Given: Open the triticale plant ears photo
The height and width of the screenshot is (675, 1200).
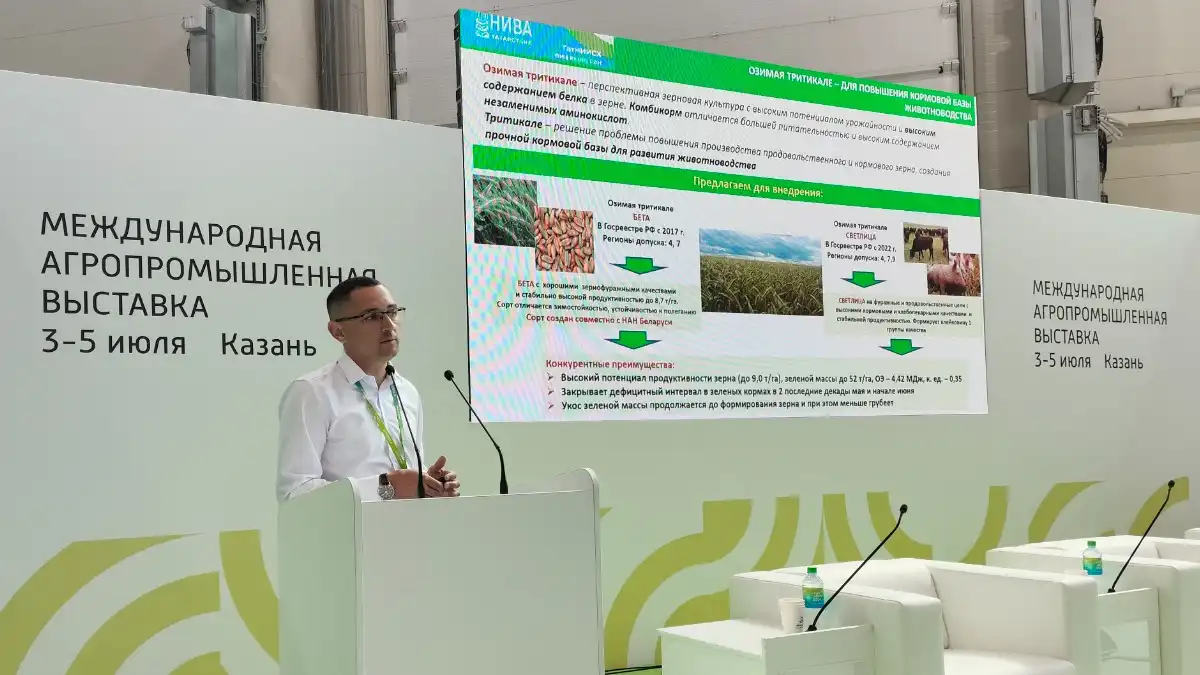Looking at the screenshot, I should click(505, 210).
